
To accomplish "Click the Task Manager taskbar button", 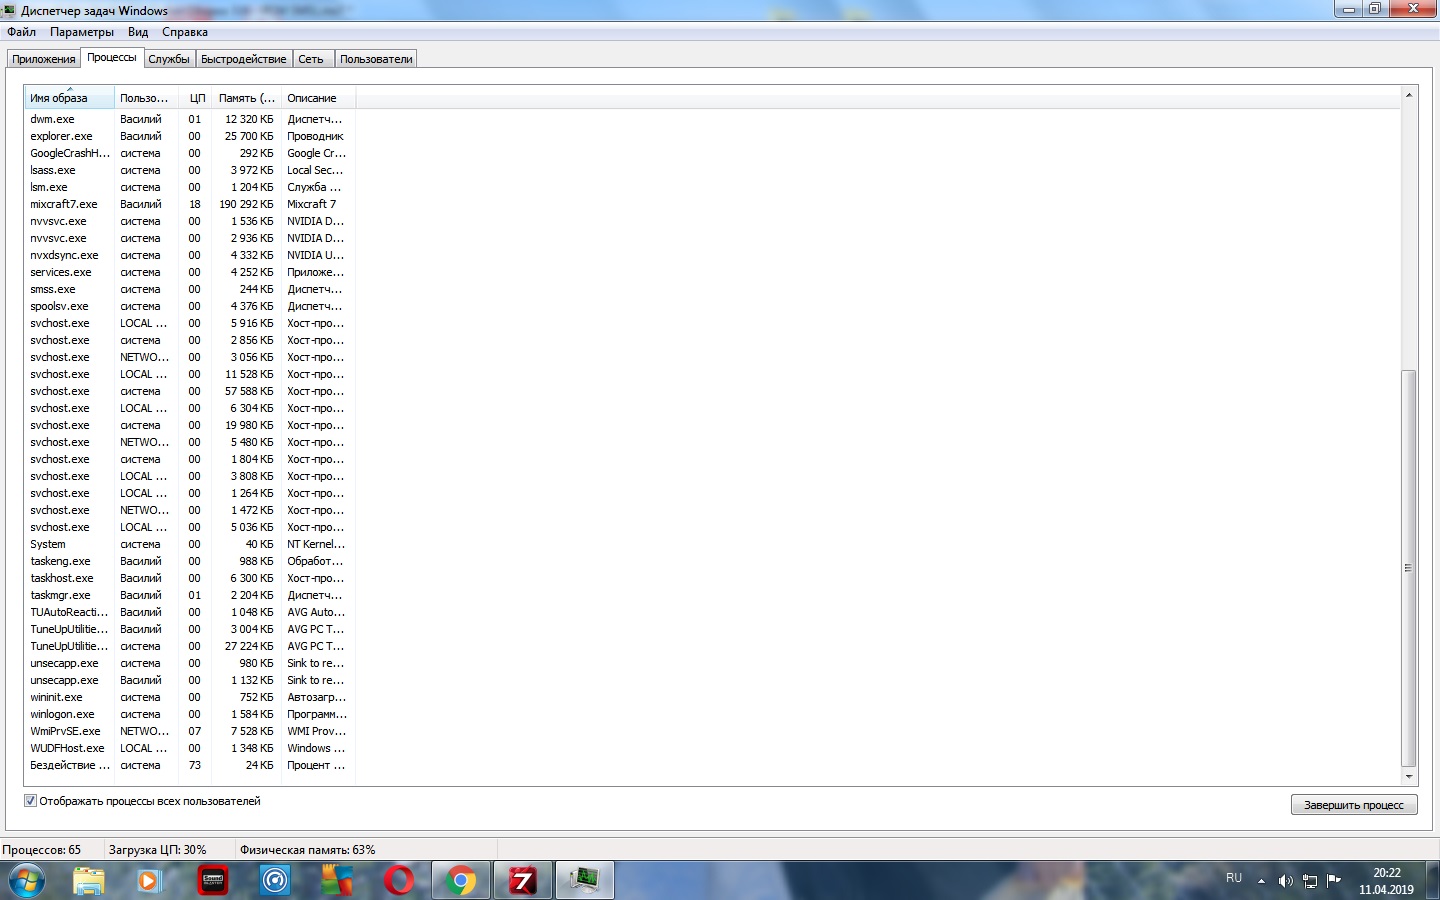I will 584,881.
